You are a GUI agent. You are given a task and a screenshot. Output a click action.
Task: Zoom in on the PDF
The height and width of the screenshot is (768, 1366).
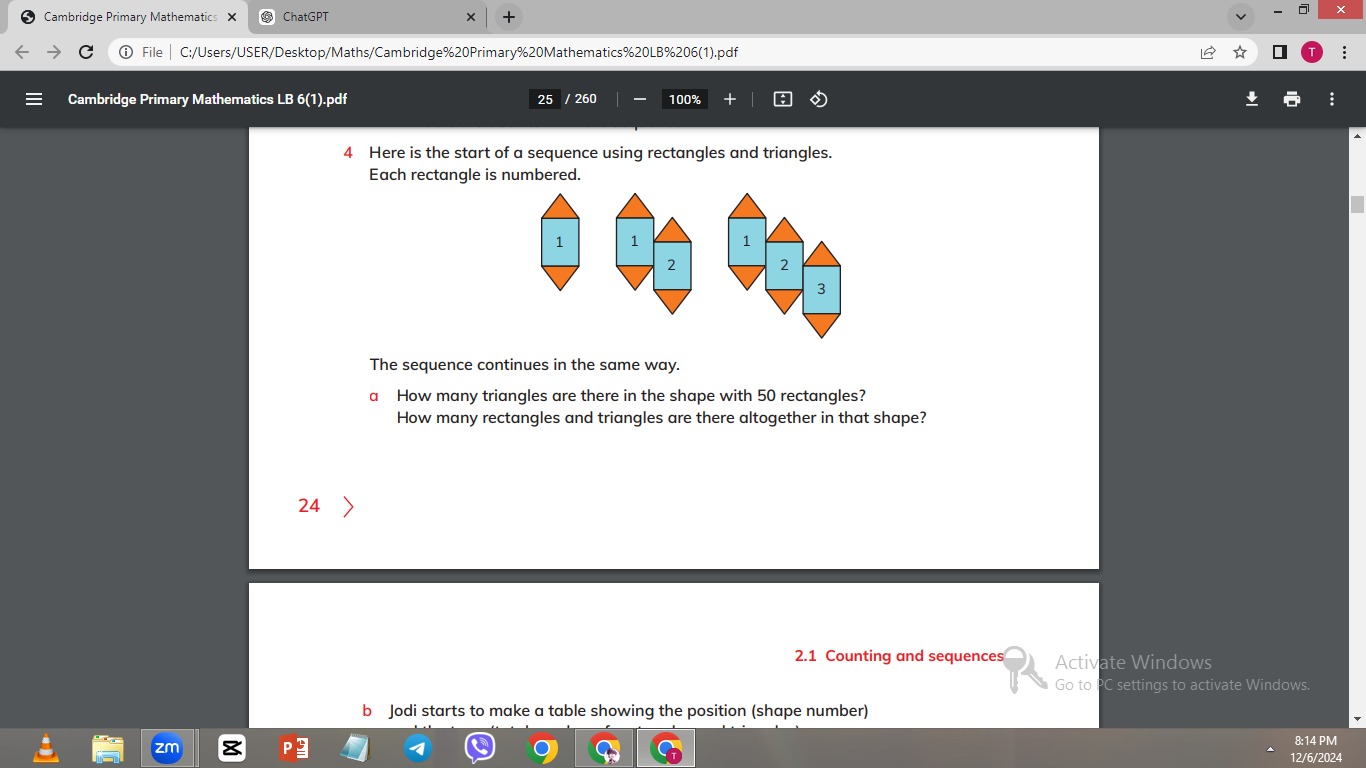point(730,99)
